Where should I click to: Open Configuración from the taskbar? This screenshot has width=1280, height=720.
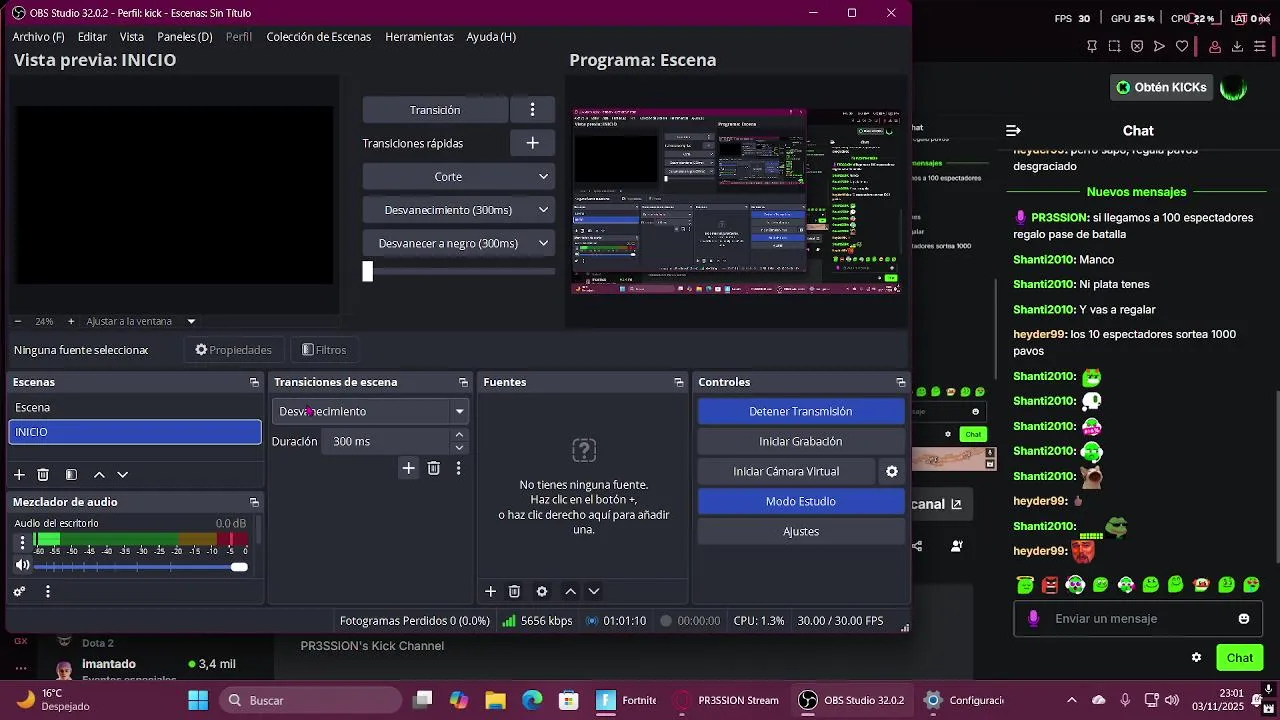[x=964, y=700]
